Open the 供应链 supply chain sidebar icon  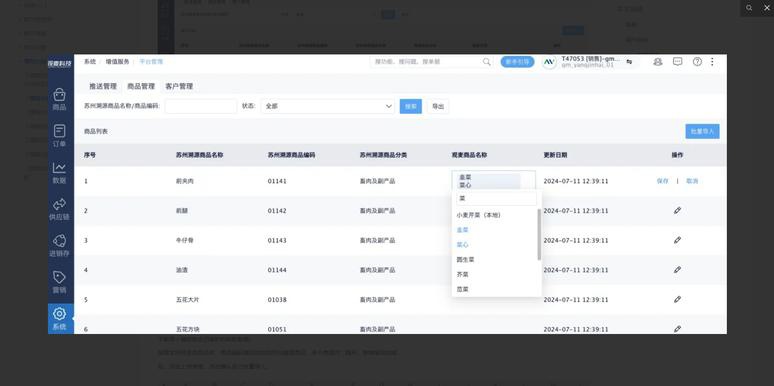click(59, 209)
